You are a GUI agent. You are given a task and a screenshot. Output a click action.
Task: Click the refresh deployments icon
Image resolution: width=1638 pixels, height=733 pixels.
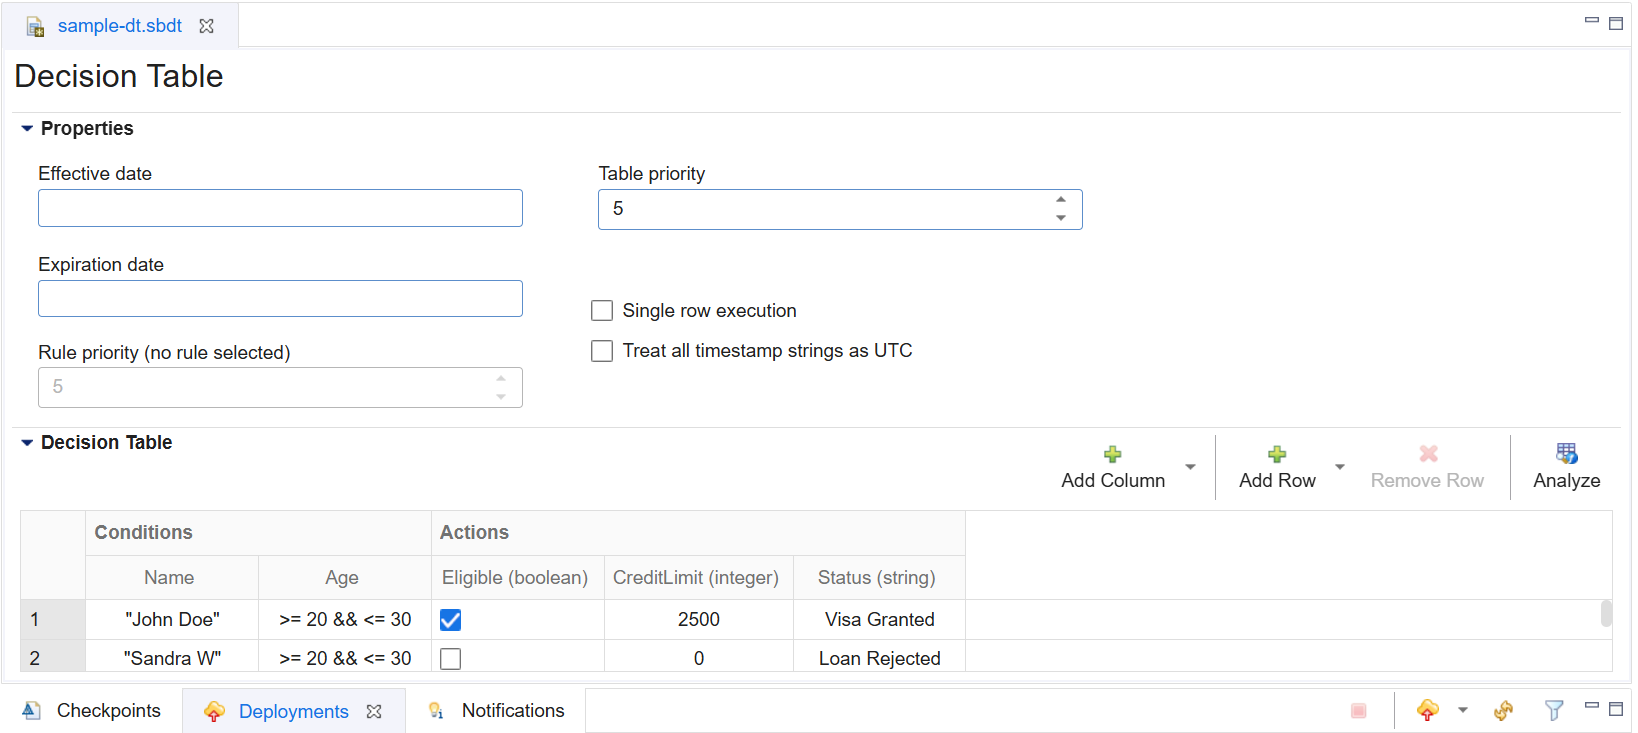click(x=1503, y=710)
